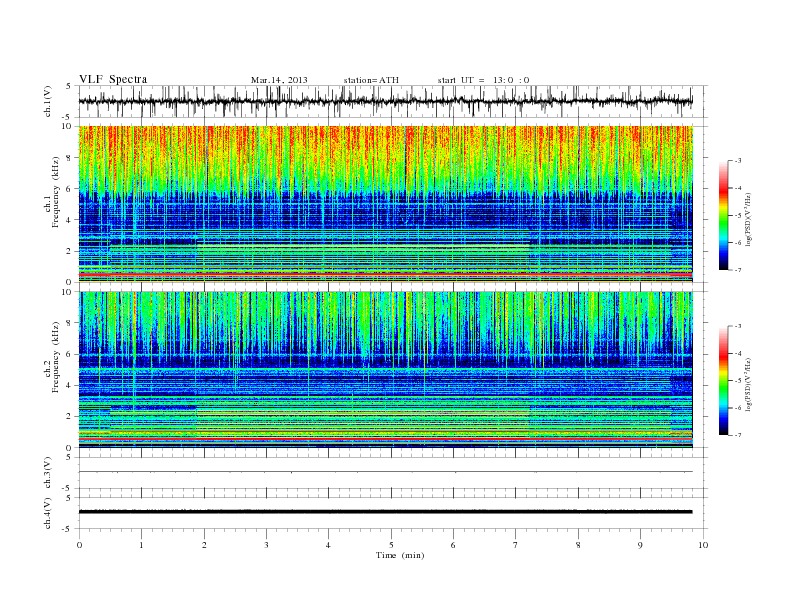This screenshot has width=792, height=612.
Task: Click the "-5" tick on ch.2 color bar
Action: (x=738, y=381)
